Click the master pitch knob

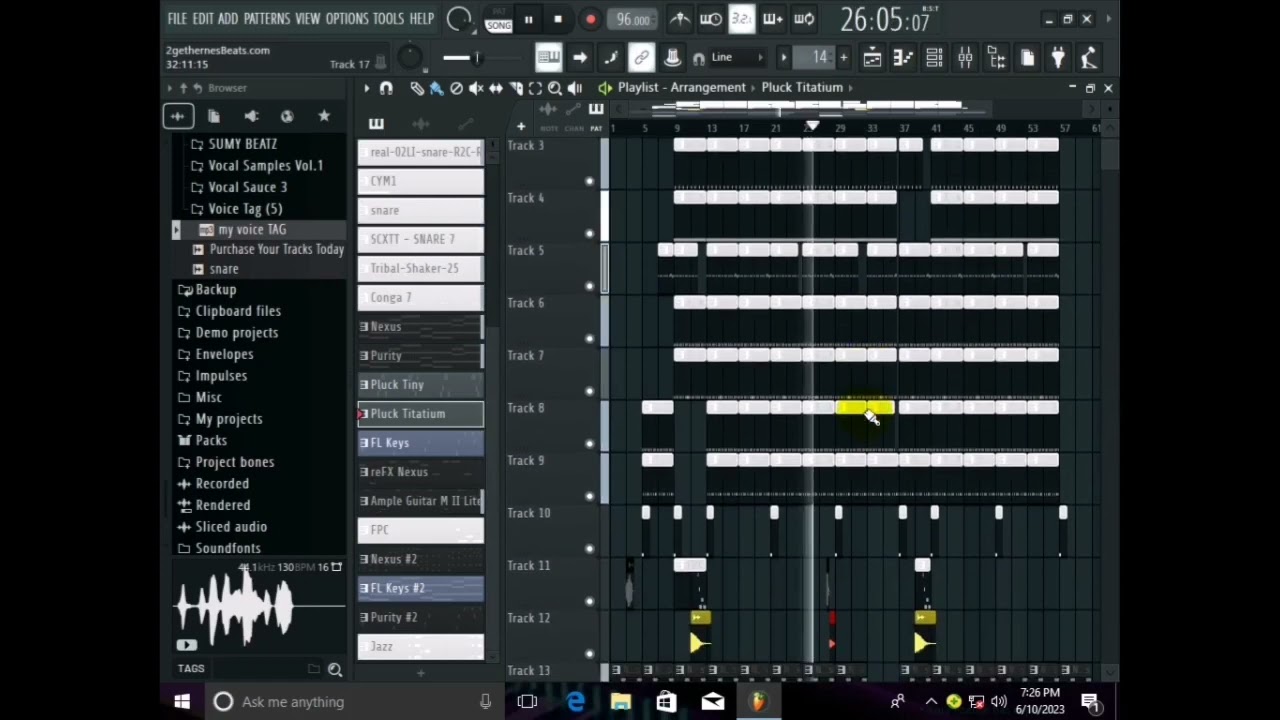[409, 57]
